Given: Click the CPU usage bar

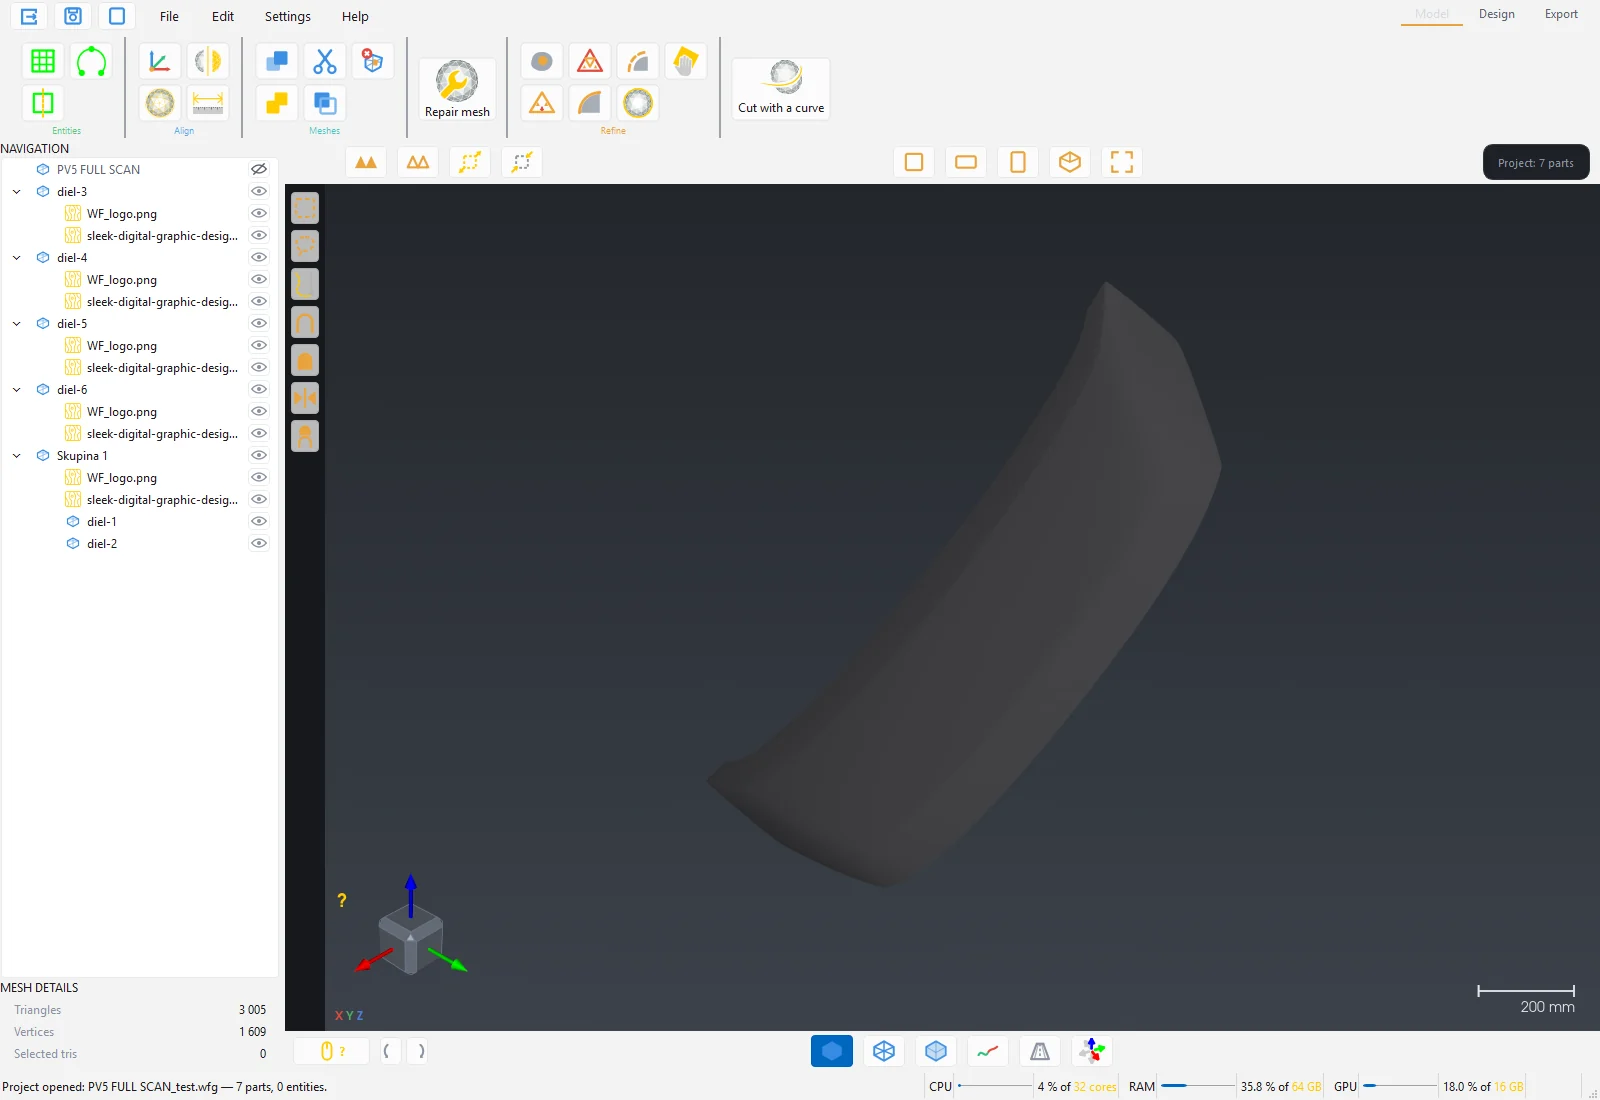Looking at the screenshot, I should 995,1086.
